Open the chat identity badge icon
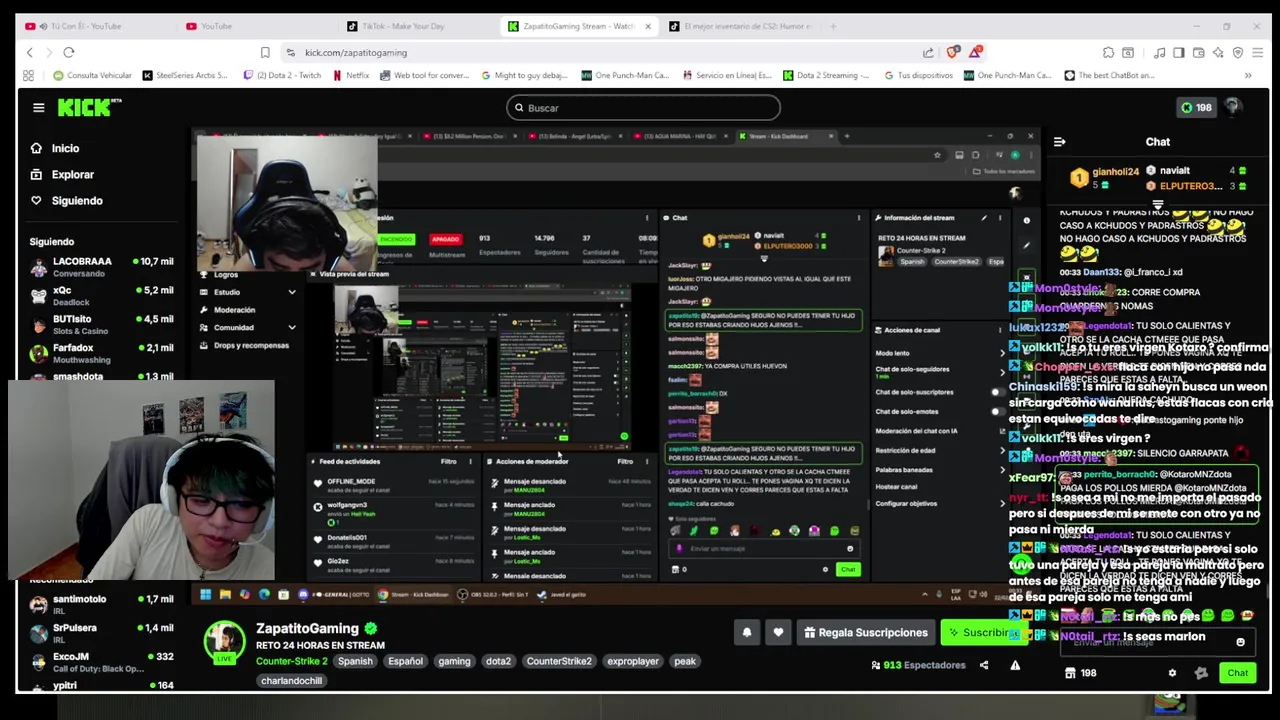 pyautogui.click(x=1201, y=673)
